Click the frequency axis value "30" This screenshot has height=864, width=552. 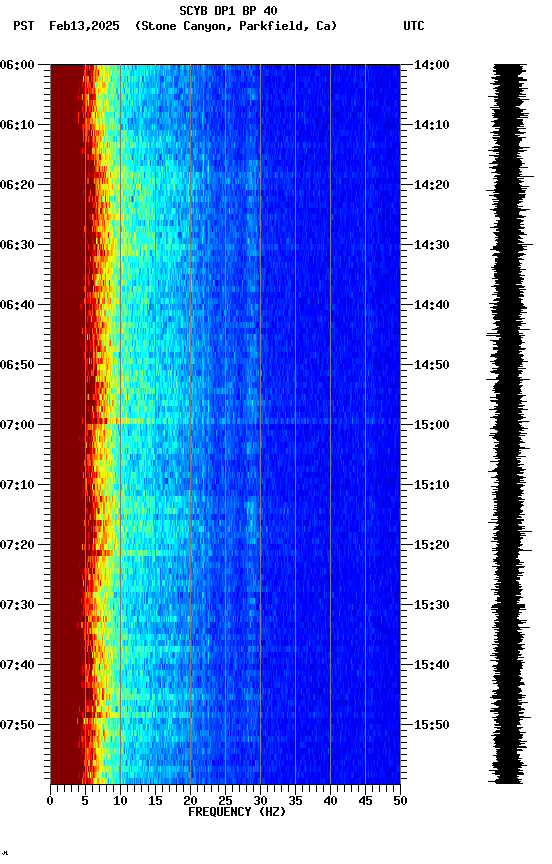tap(260, 801)
